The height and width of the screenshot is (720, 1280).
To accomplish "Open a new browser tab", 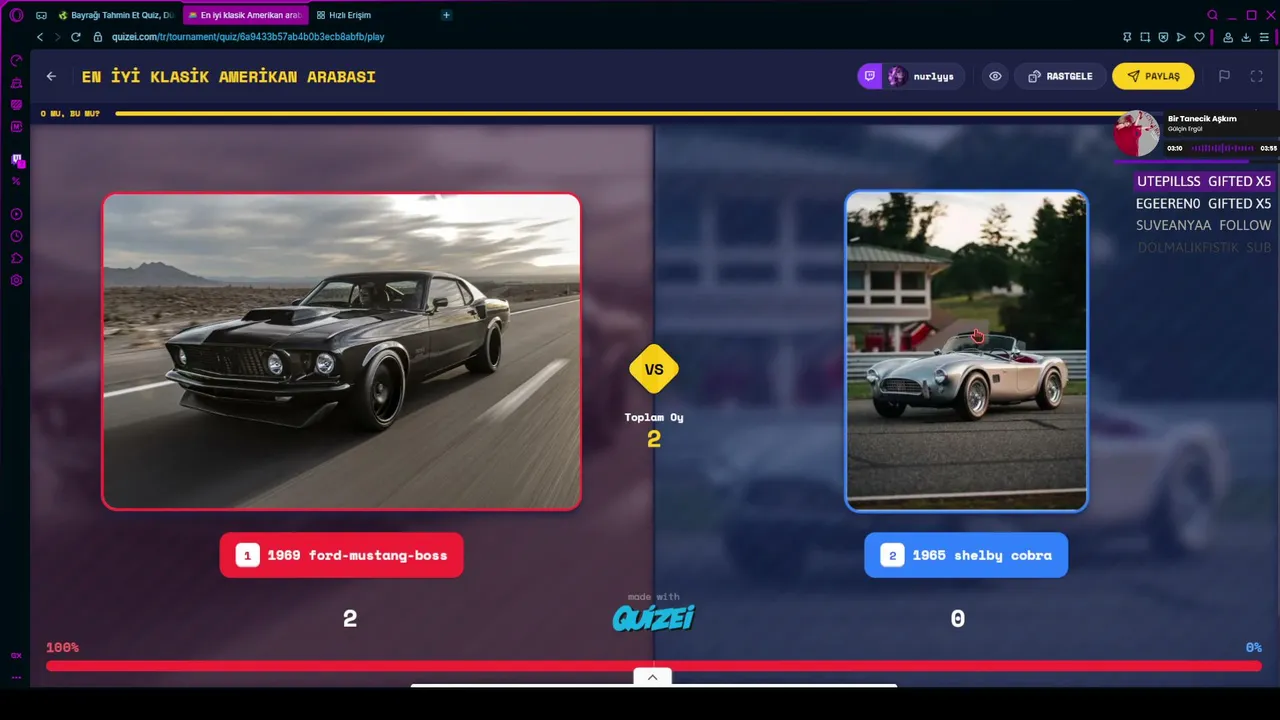I will [446, 15].
